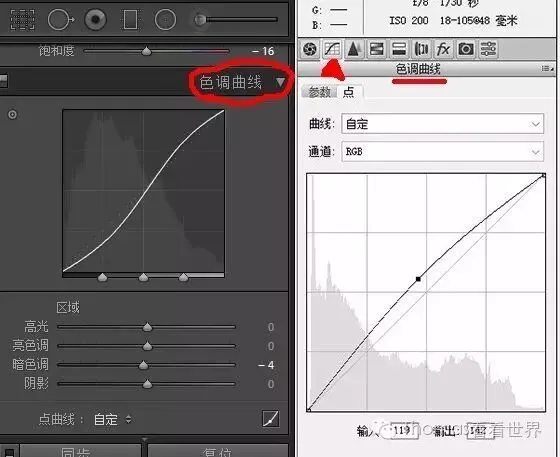Open the Camera Calibration panel icon
Screen dimensions: 560x457
(466, 49)
